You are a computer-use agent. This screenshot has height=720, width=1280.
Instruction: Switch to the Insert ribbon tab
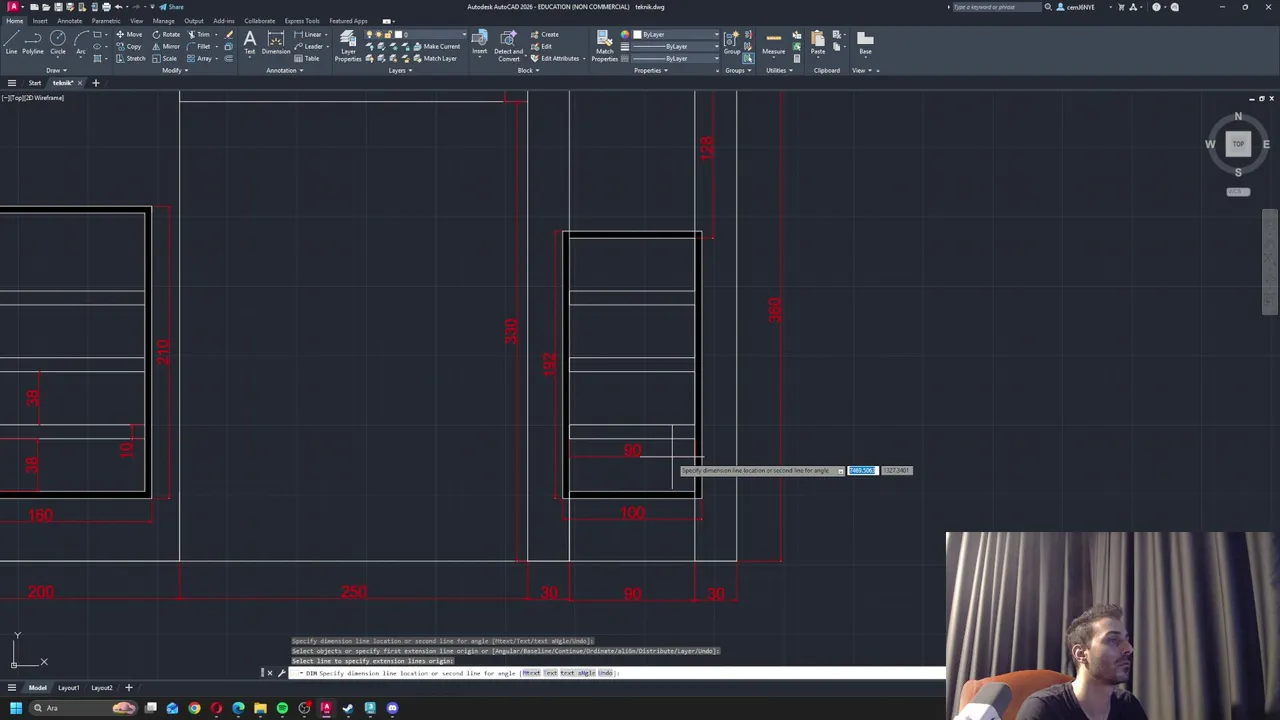point(40,20)
